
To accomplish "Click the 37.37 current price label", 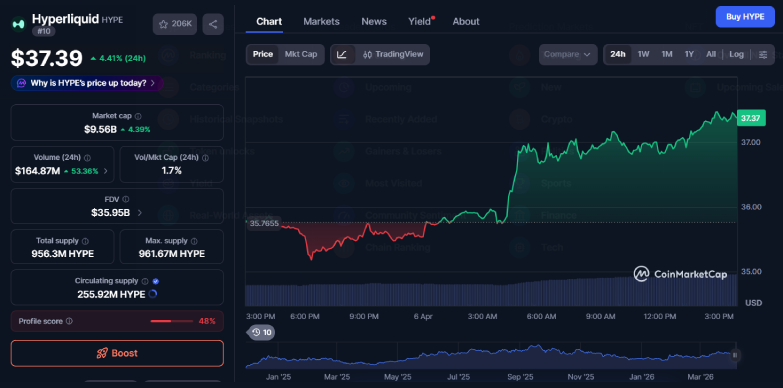I will [751, 118].
